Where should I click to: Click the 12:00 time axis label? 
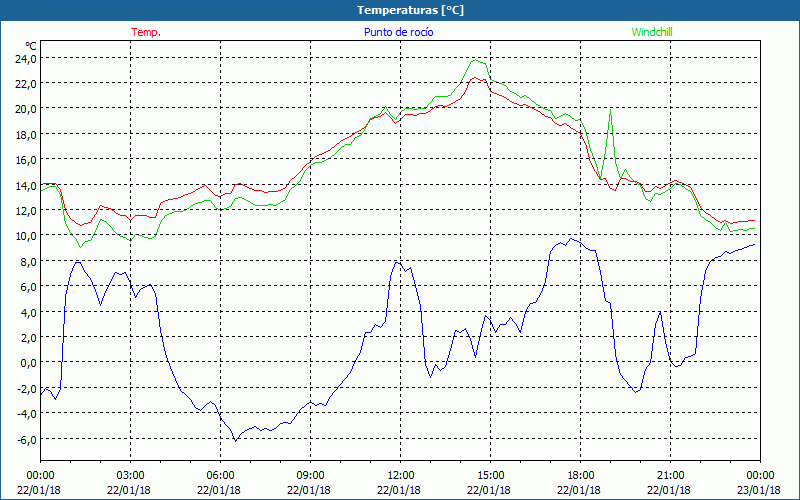[x=401, y=476]
